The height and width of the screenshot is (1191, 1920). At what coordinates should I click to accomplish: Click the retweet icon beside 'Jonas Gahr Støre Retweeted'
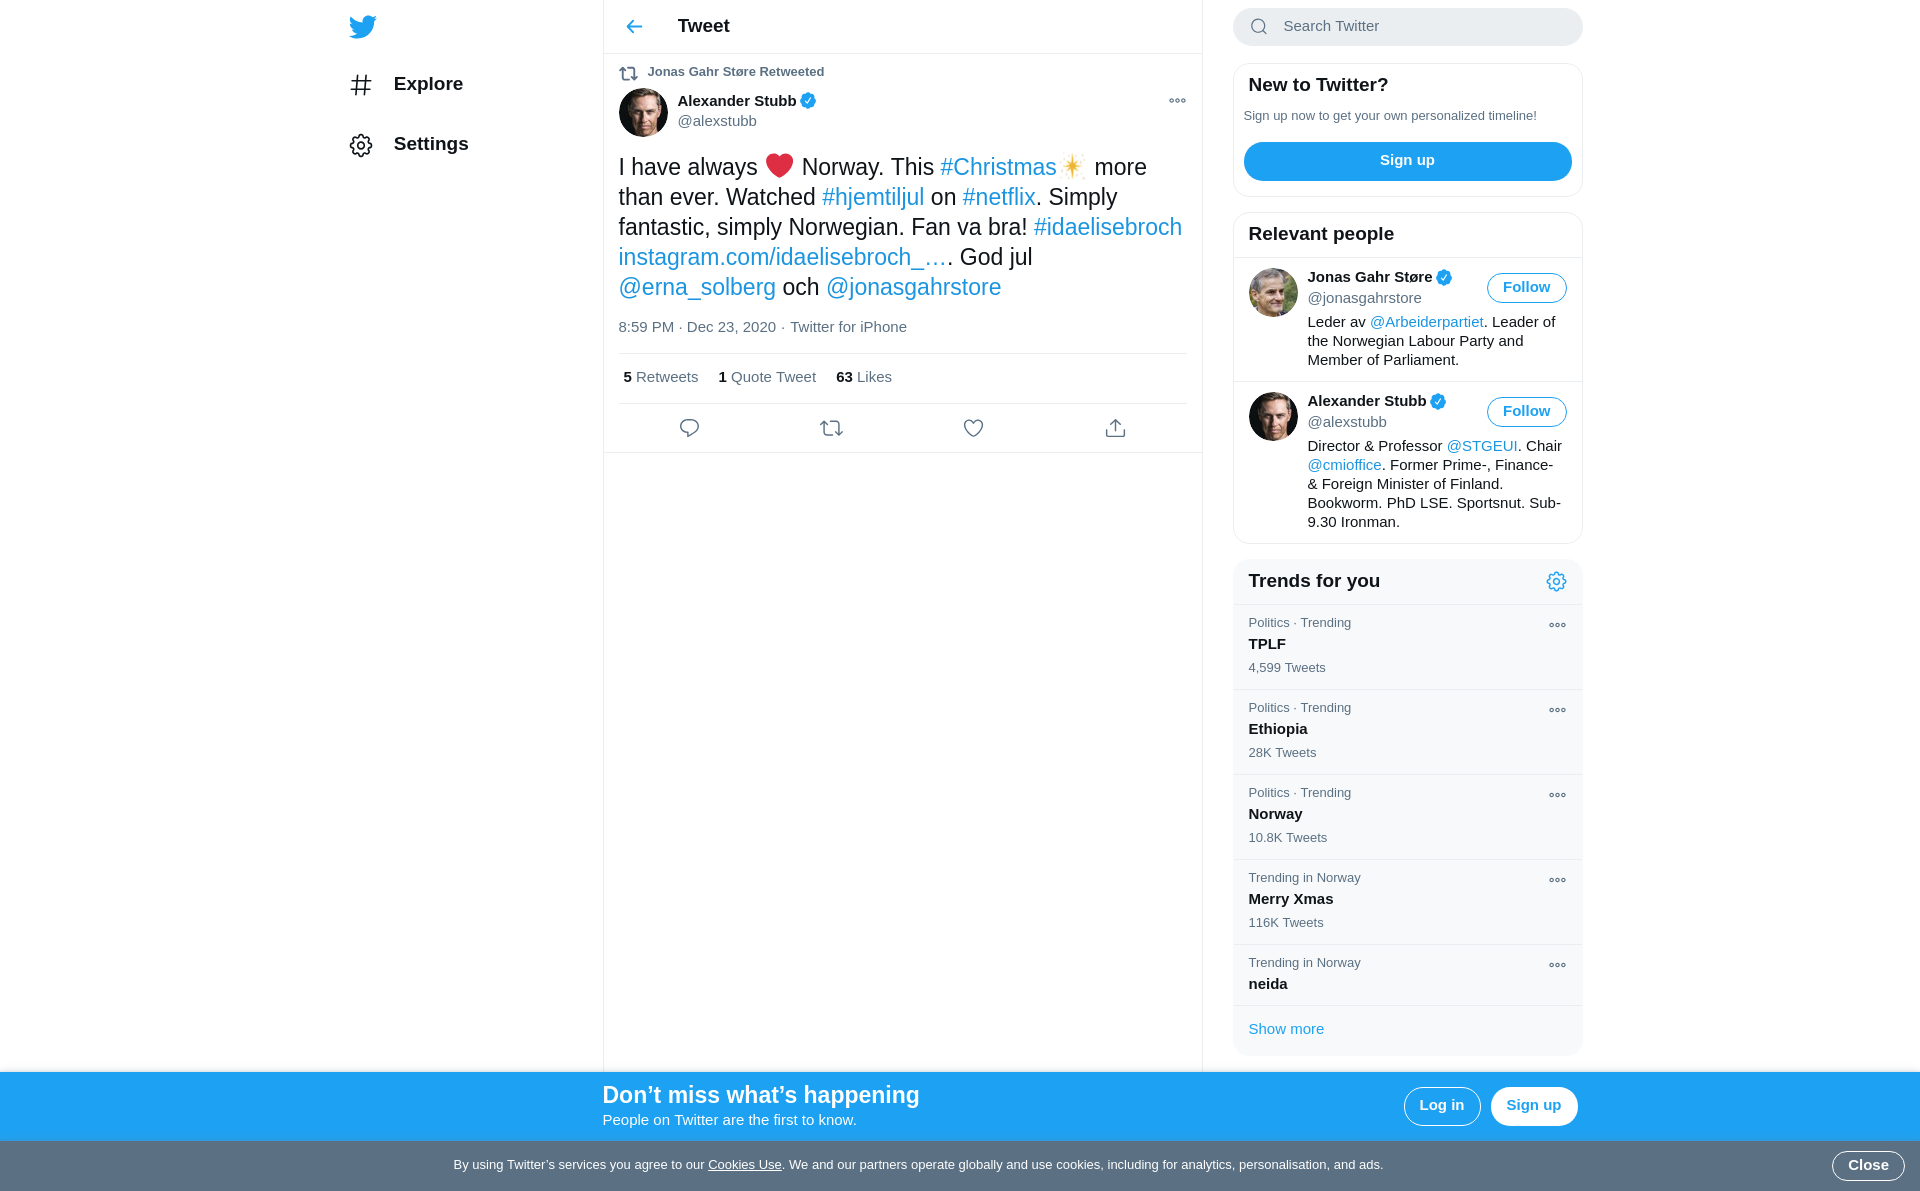(x=628, y=73)
